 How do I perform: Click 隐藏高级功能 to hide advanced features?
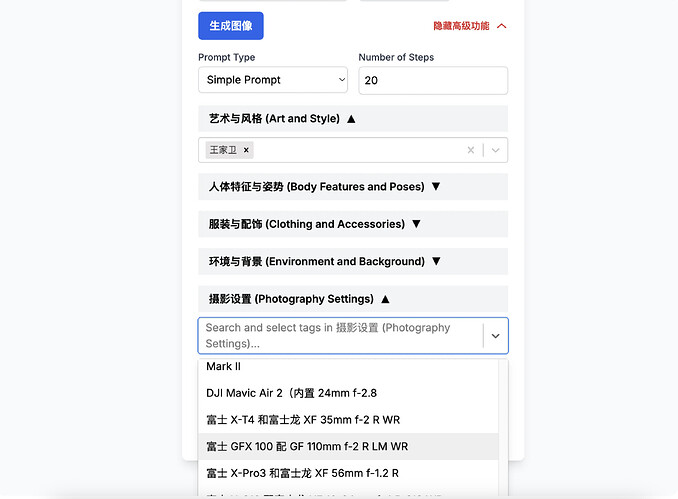(461, 26)
